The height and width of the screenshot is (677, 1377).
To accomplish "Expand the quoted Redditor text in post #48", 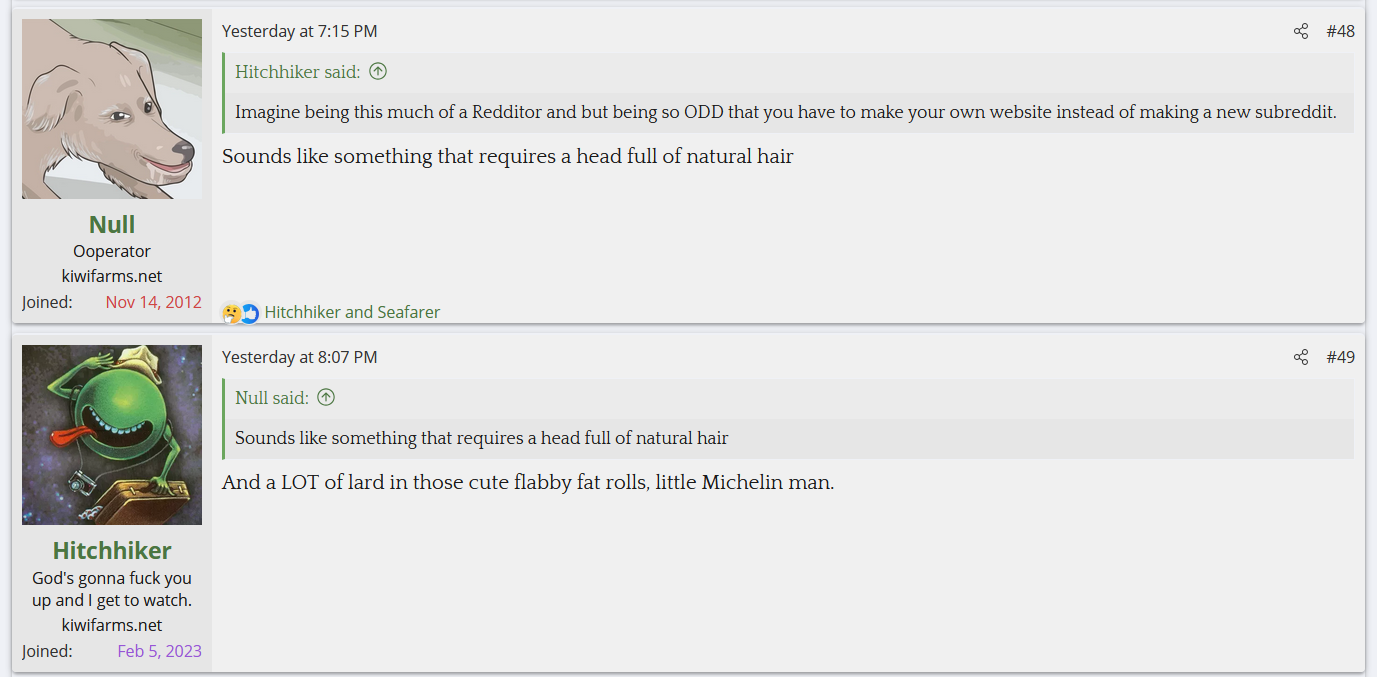I will (x=785, y=112).
